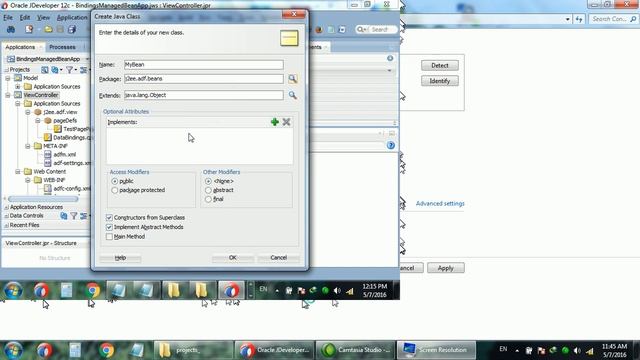Image resolution: width=640 pixels, height=360 pixels.
Task: Open the Edit menu
Action: (25, 18)
